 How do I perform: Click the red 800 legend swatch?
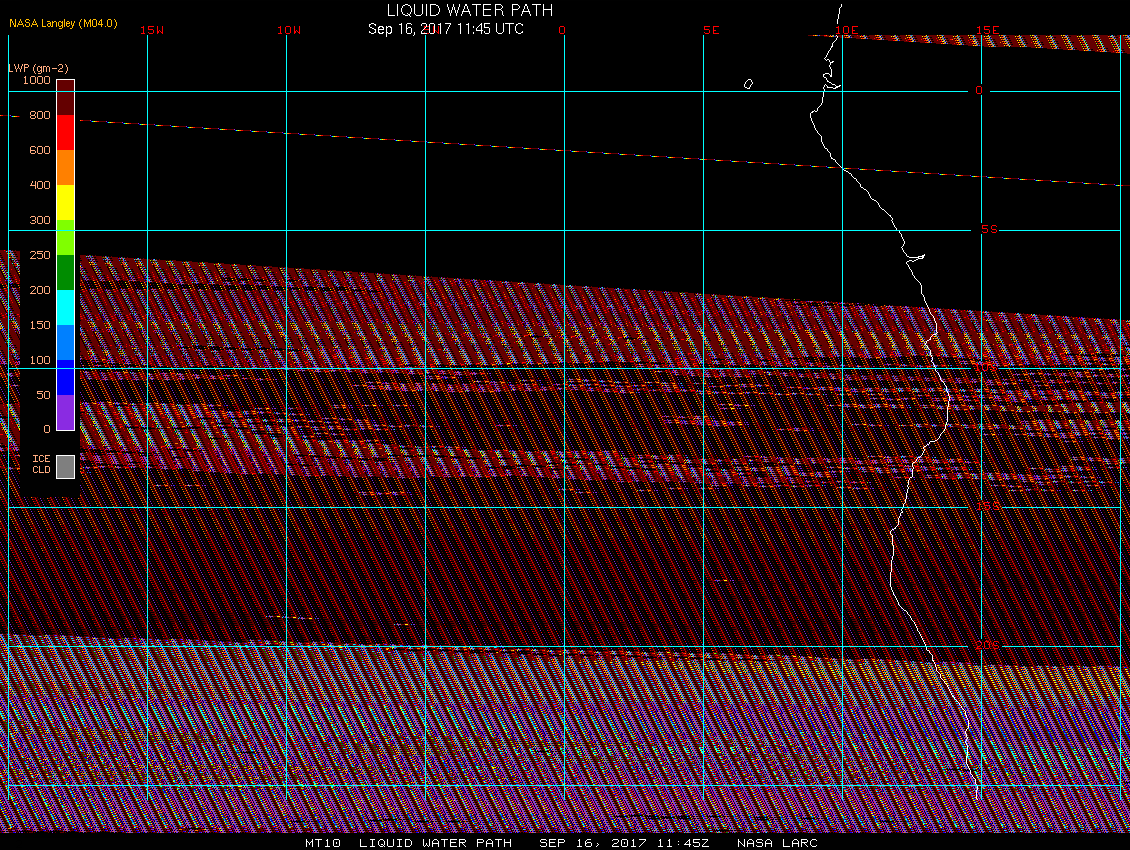66,133
